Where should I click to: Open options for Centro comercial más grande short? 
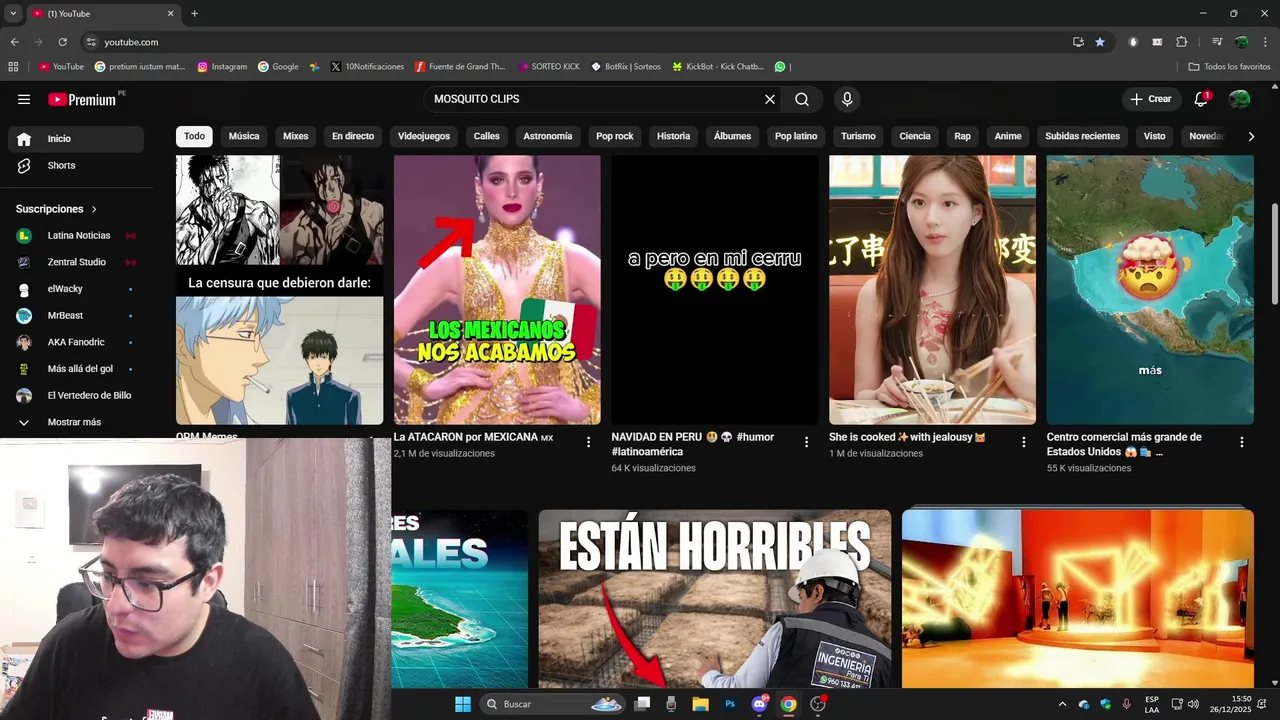coord(1242,442)
